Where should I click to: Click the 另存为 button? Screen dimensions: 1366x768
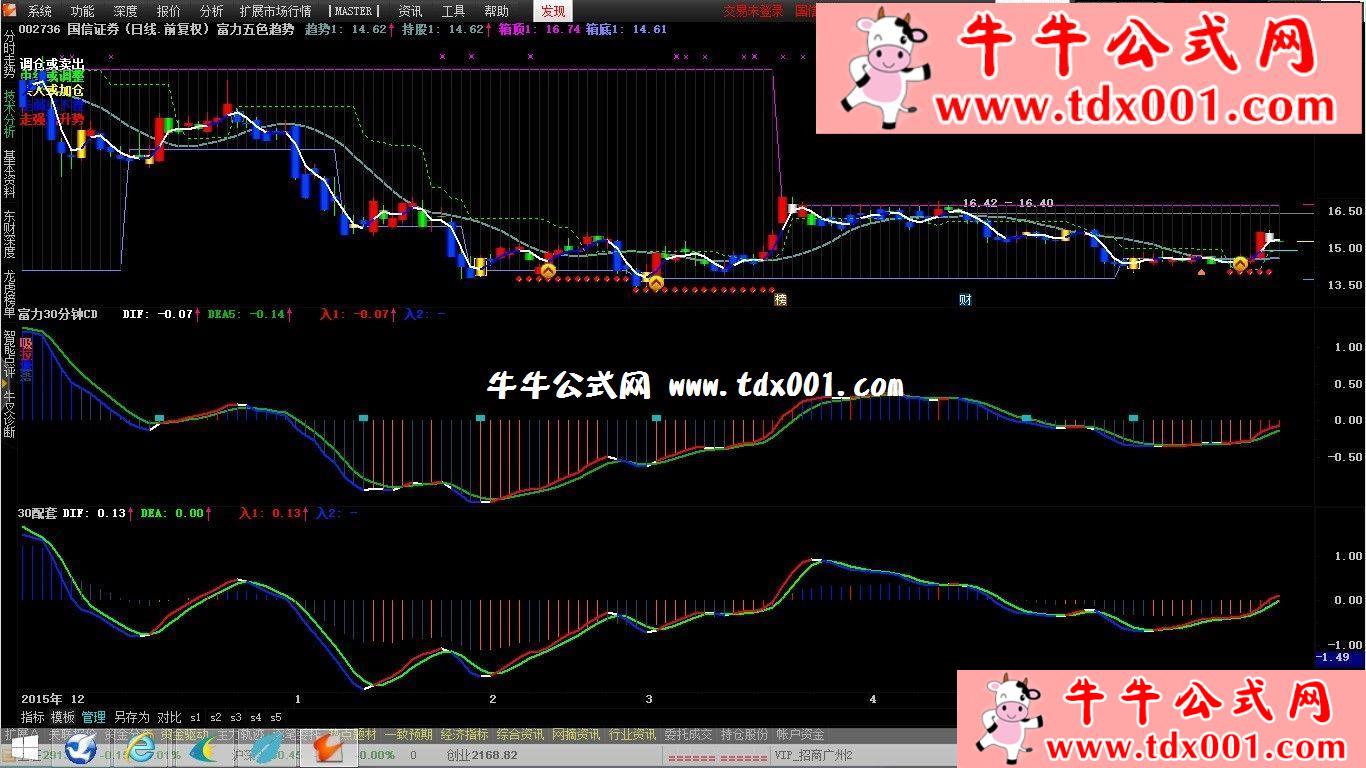point(131,717)
